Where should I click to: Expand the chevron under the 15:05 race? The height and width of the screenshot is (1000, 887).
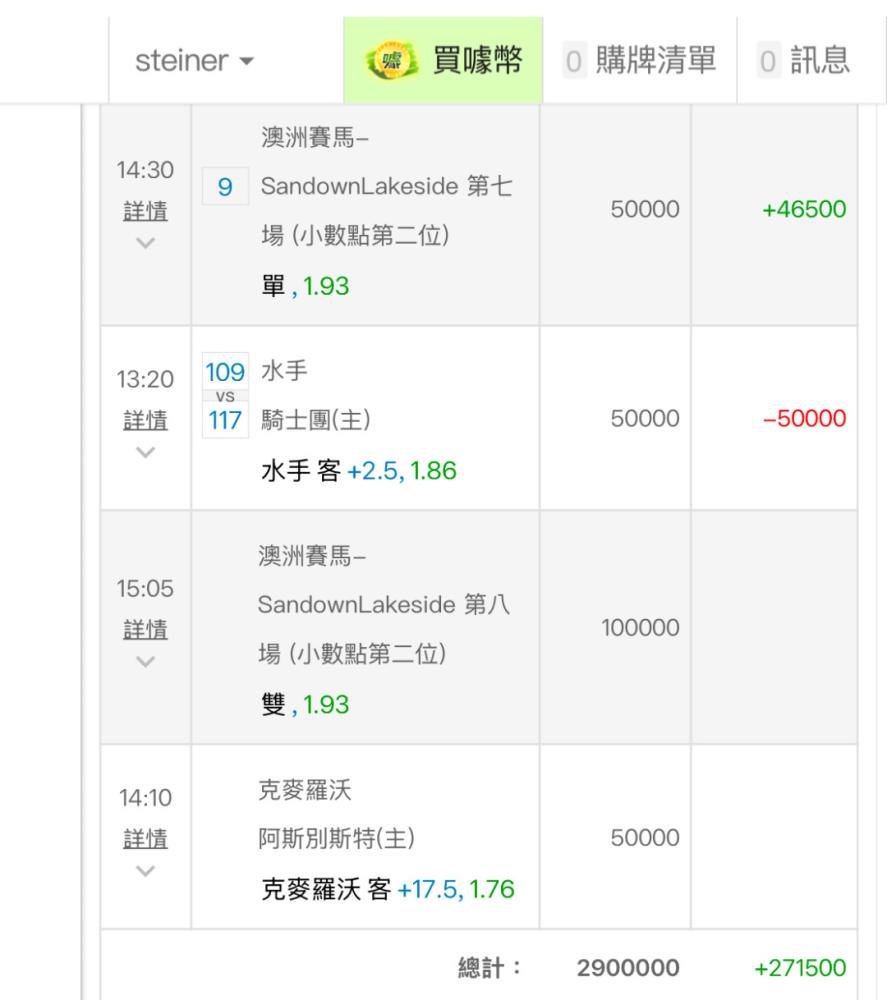coord(145,660)
